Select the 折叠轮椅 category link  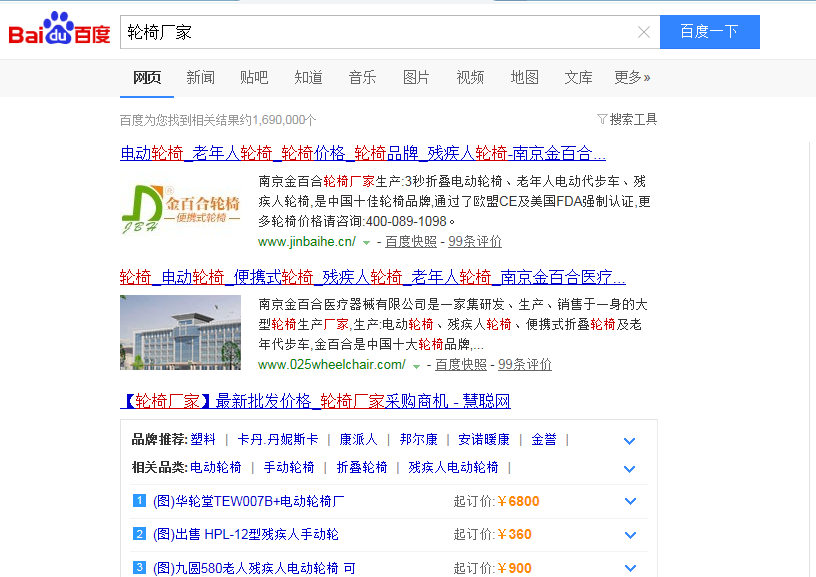point(362,467)
